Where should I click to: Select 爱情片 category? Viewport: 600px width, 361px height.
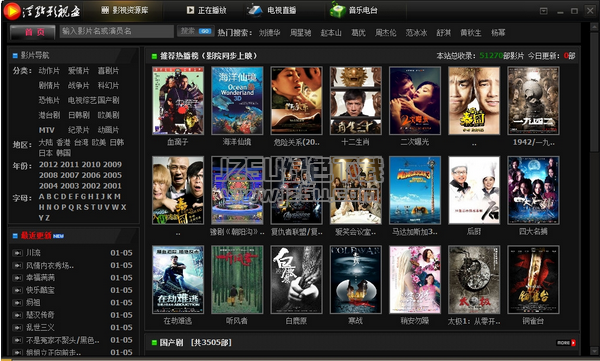tap(78, 71)
